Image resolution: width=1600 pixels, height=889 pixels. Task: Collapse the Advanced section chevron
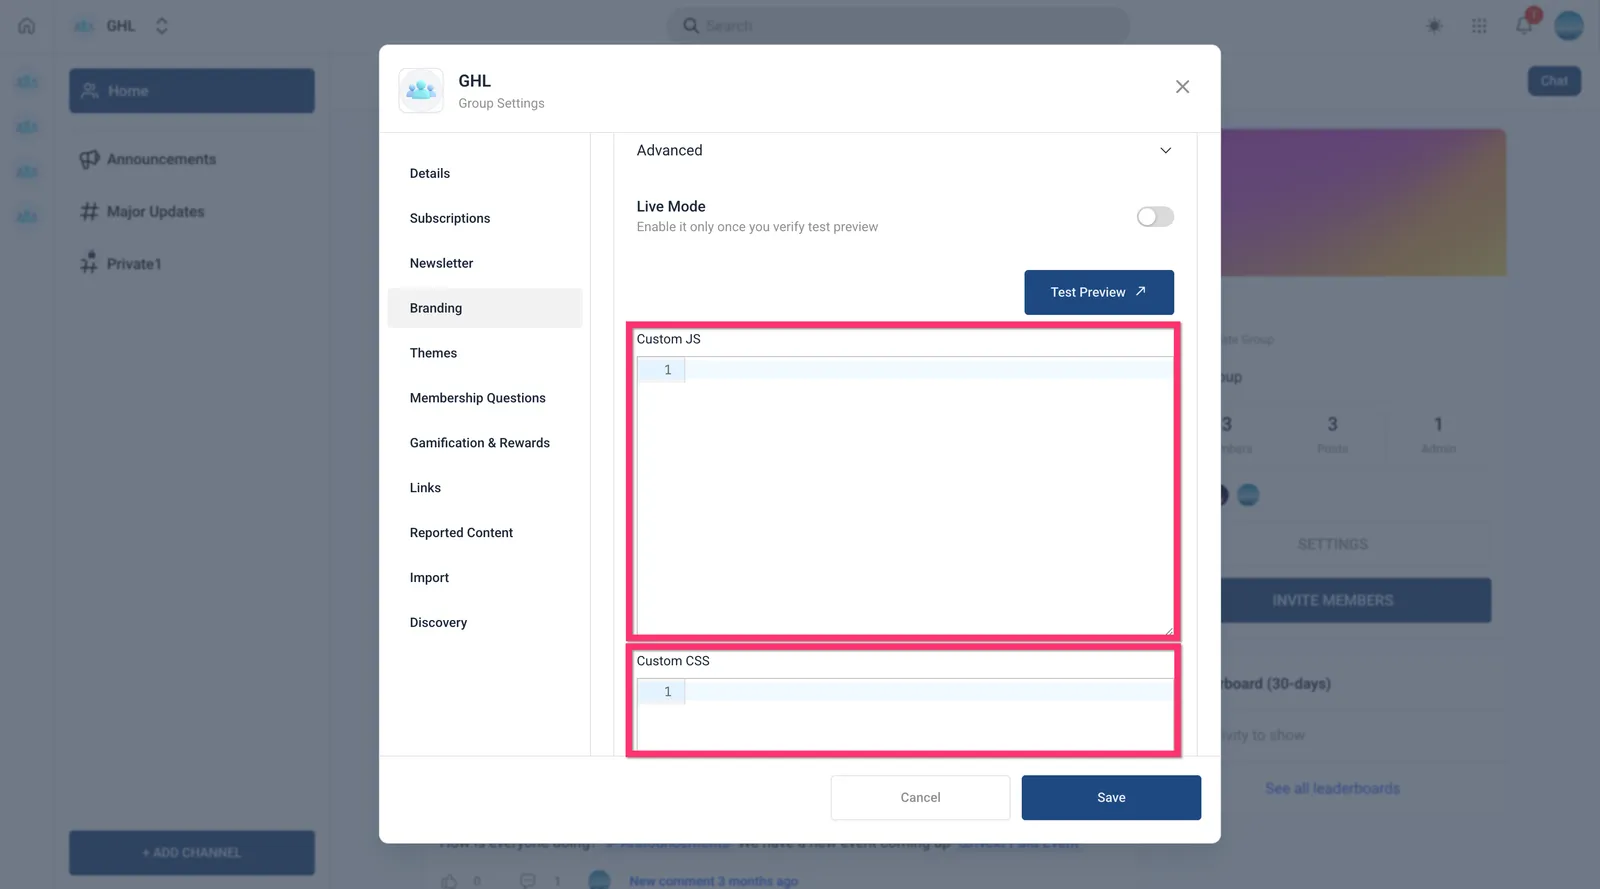(1165, 151)
